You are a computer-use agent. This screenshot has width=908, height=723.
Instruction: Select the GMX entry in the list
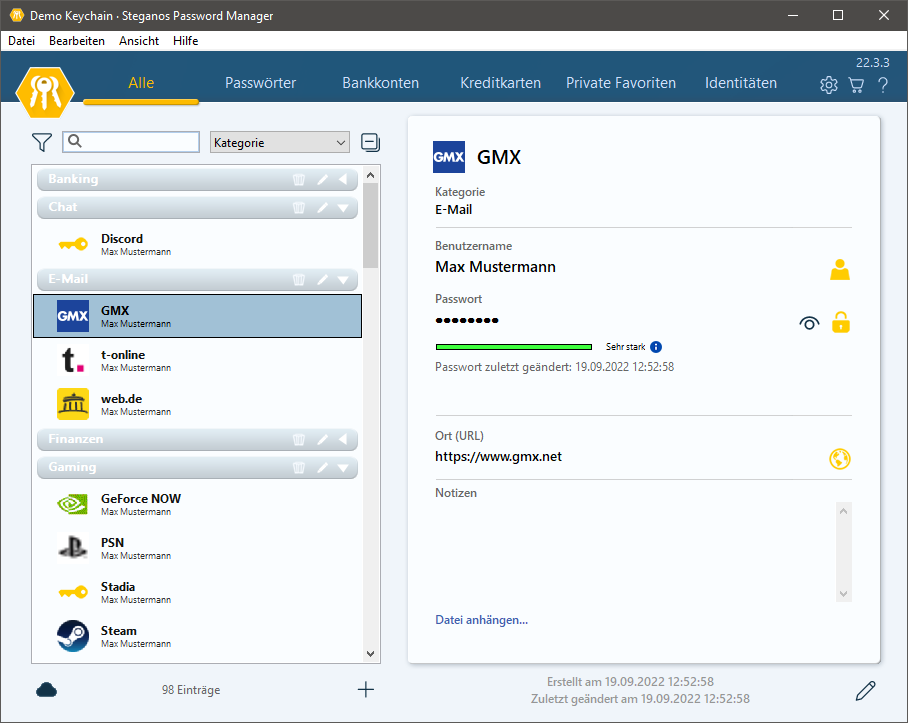tap(197, 316)
